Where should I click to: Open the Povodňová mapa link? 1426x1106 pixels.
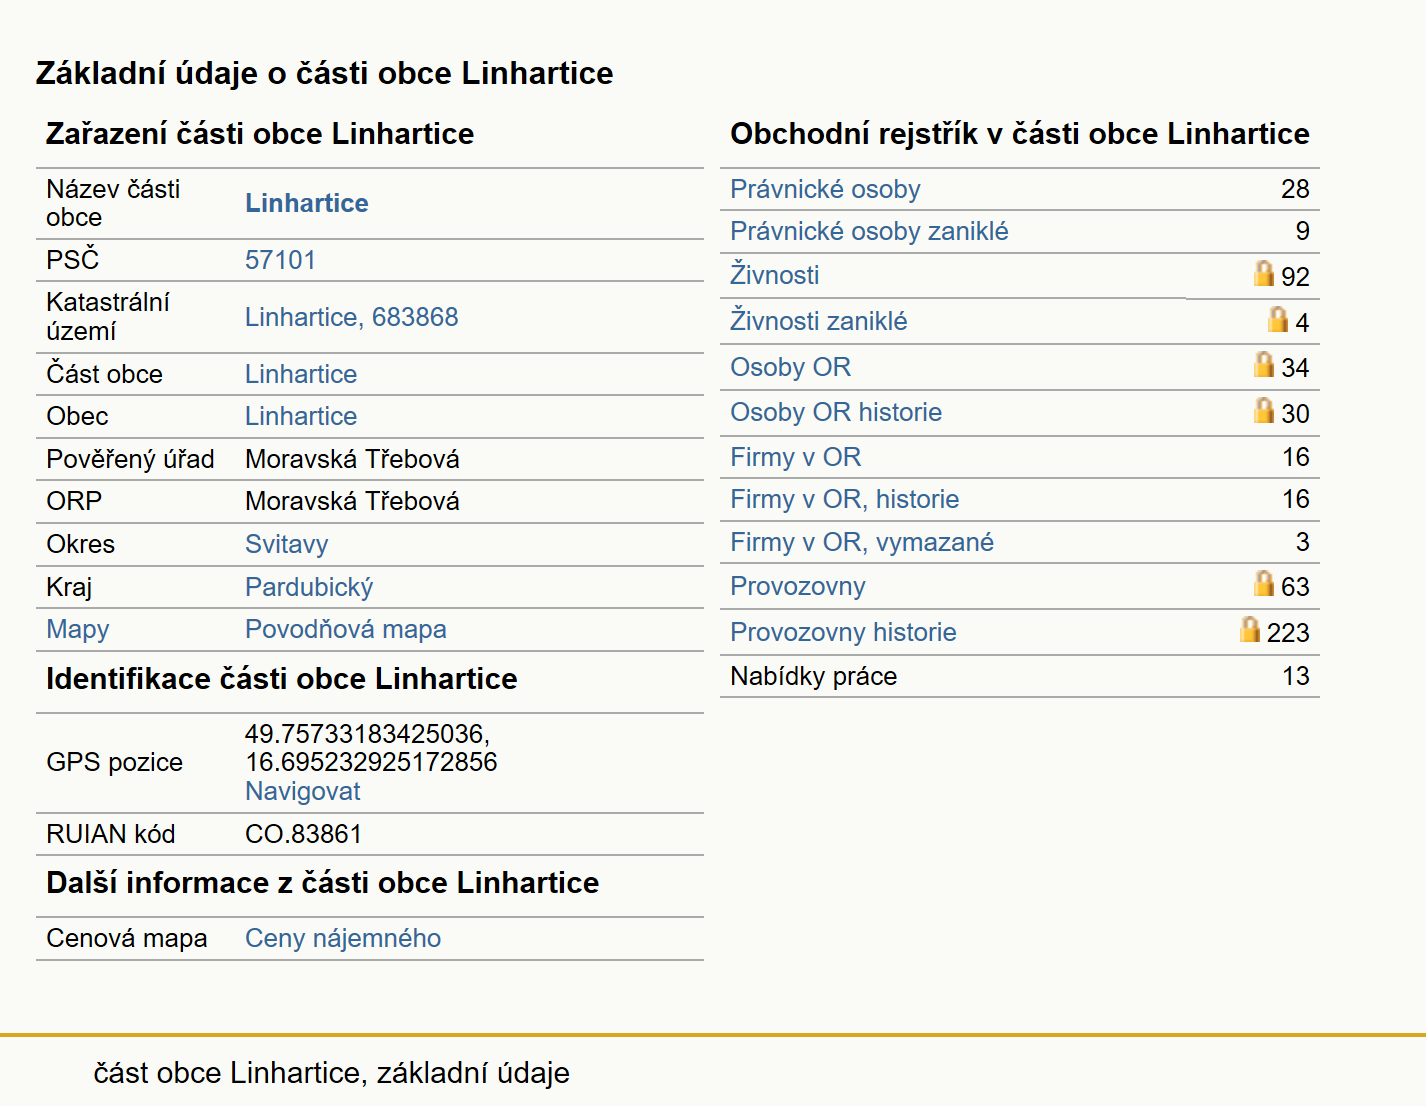click(345, 629)
